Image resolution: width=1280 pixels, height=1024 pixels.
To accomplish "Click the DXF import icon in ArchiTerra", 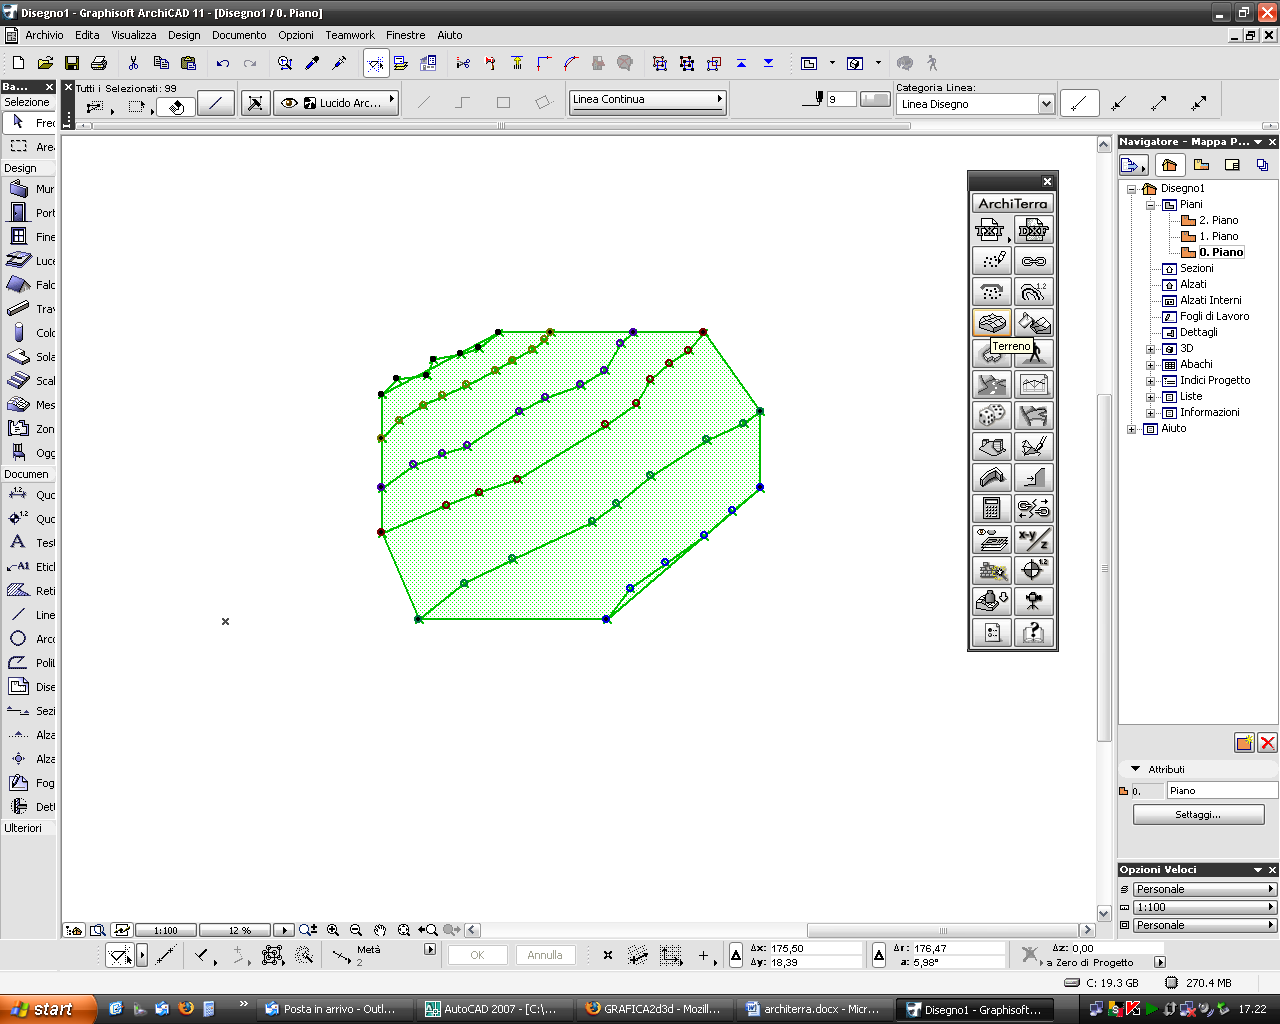I will (x=1034, y=231).
